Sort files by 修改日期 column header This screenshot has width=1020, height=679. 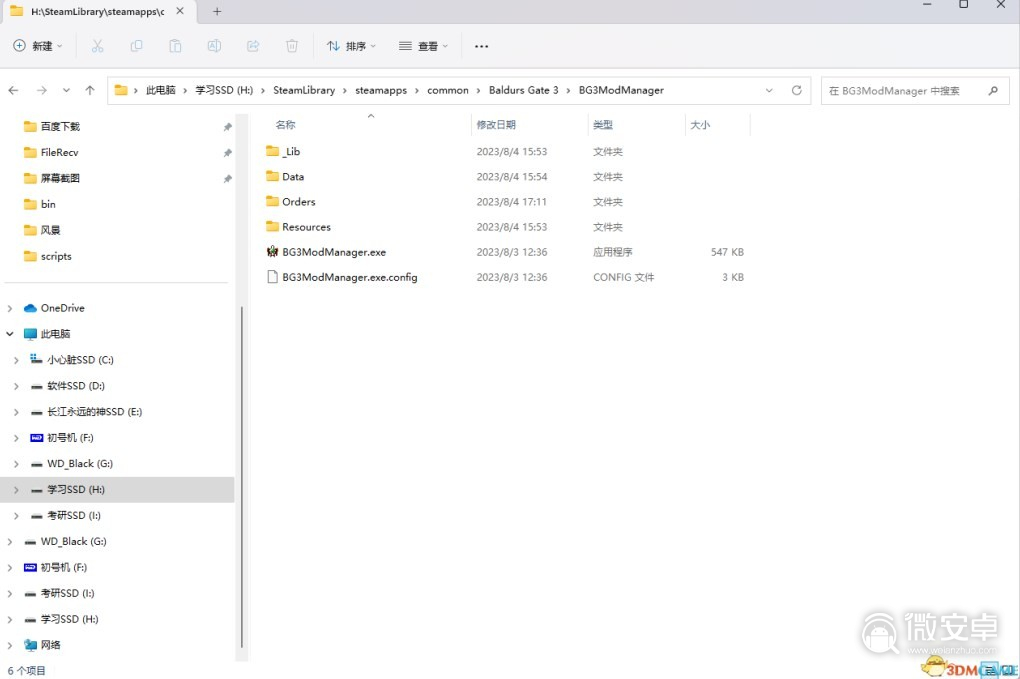tap(497, 125)
